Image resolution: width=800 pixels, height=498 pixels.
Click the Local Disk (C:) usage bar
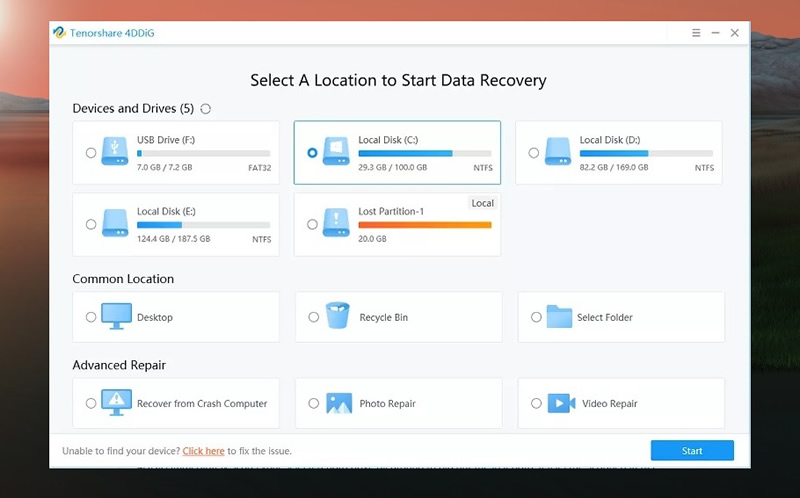(425, 153)
